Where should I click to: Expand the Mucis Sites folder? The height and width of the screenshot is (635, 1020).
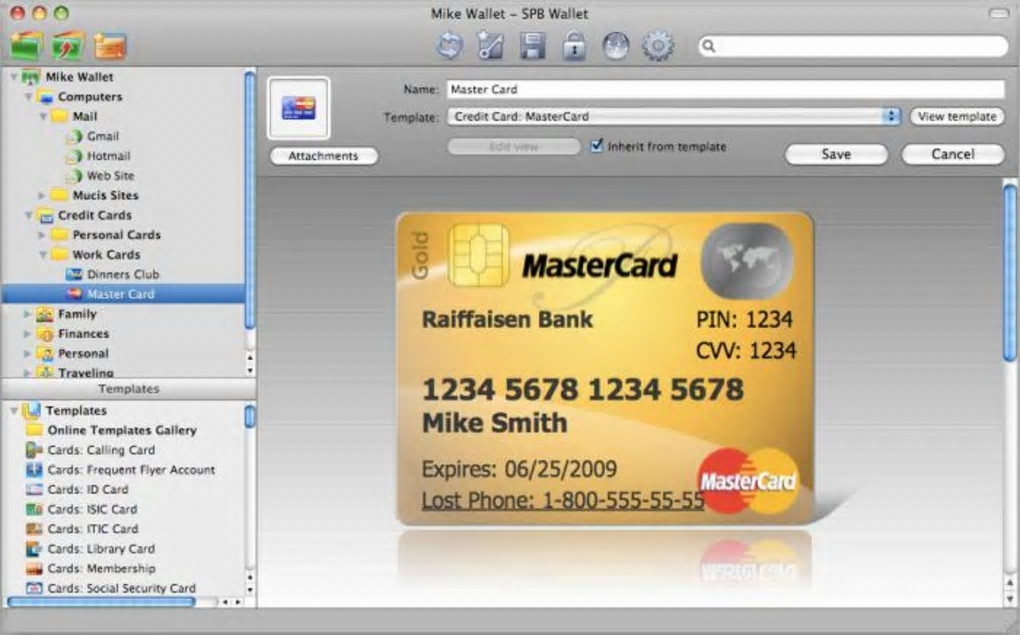(x=42, y=195)
